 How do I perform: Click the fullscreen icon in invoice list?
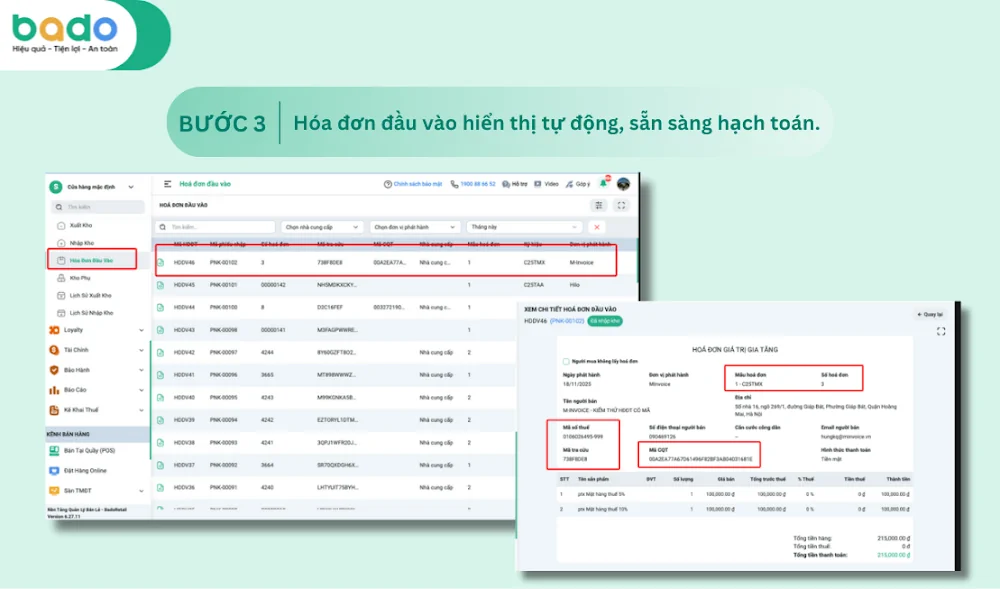(621, 205)
